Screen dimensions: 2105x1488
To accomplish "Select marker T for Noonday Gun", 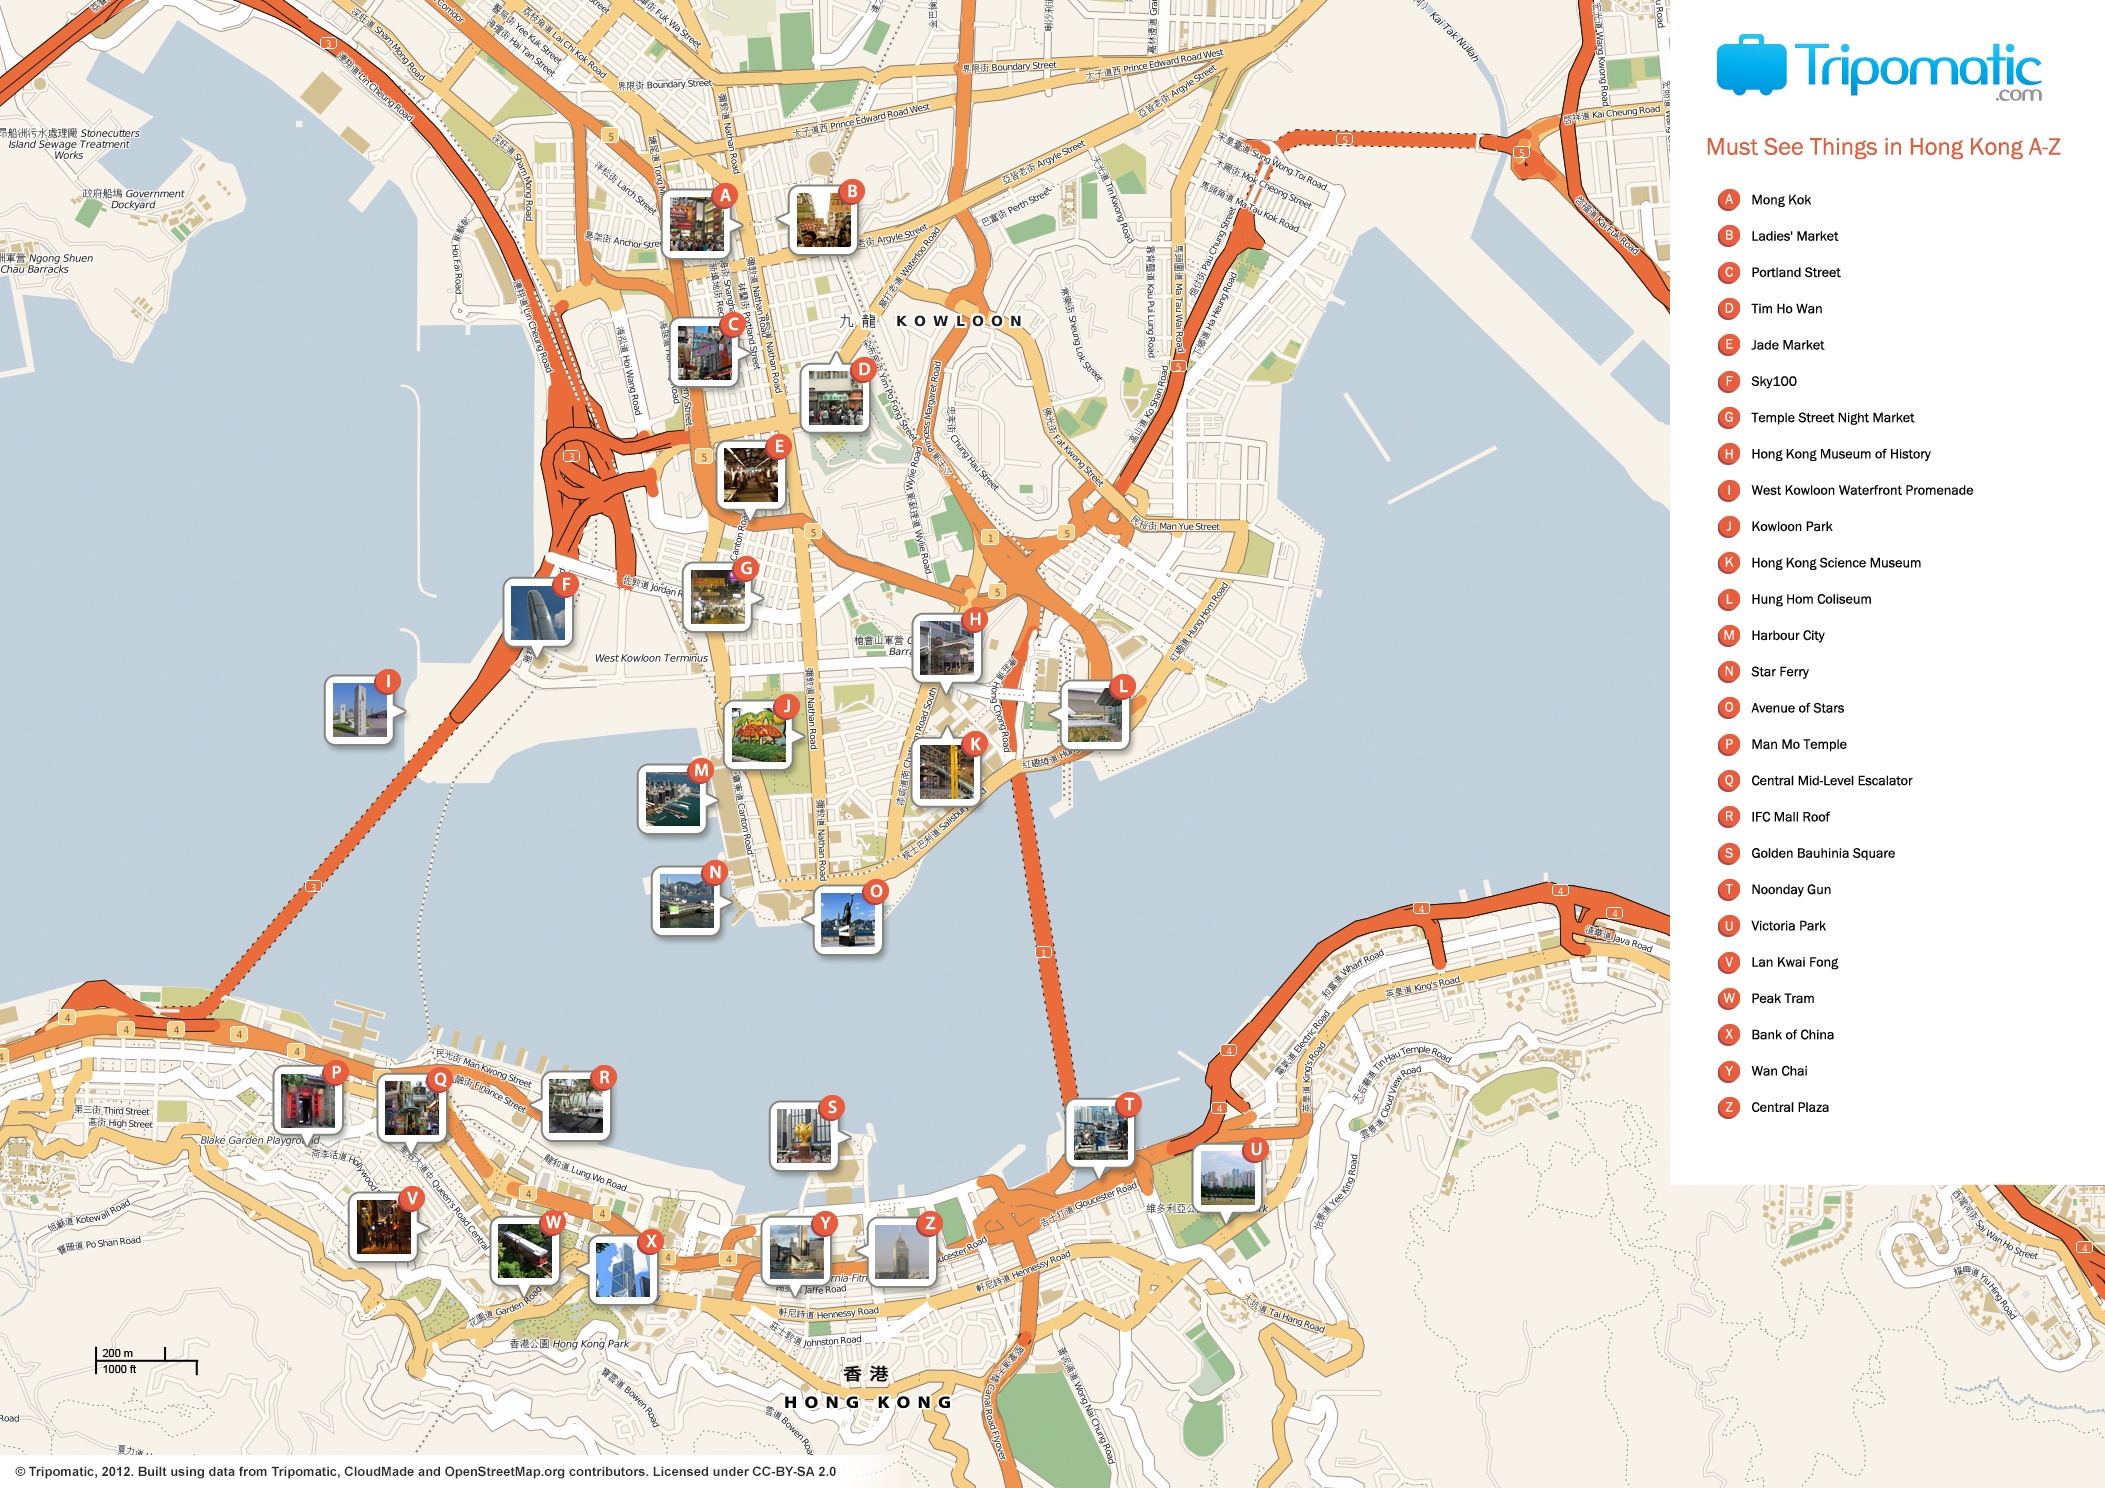I will [1129, 1105].
